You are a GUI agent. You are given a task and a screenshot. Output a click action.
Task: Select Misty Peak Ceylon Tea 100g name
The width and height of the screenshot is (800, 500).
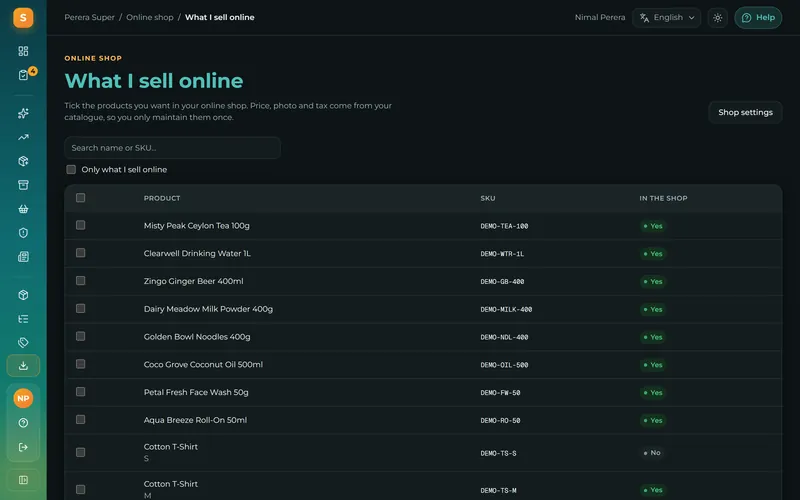click(x=196, y=226)
